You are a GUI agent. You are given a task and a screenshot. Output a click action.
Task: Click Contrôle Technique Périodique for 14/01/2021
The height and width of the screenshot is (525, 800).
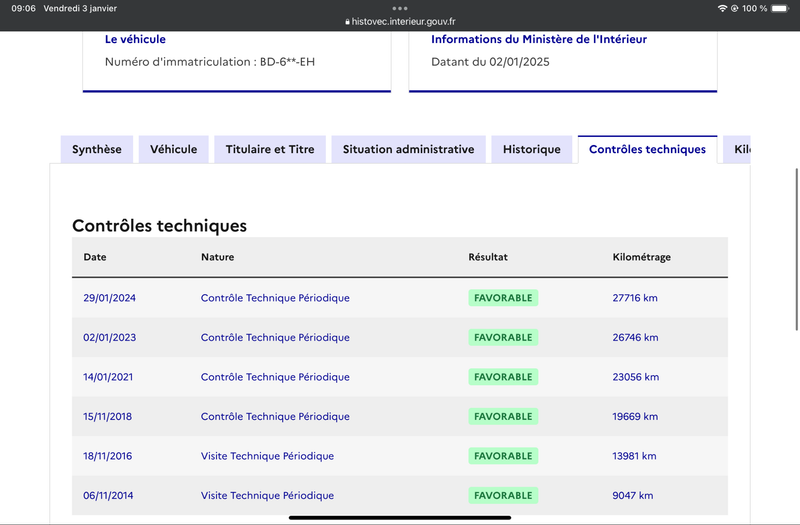coord(275,377)
